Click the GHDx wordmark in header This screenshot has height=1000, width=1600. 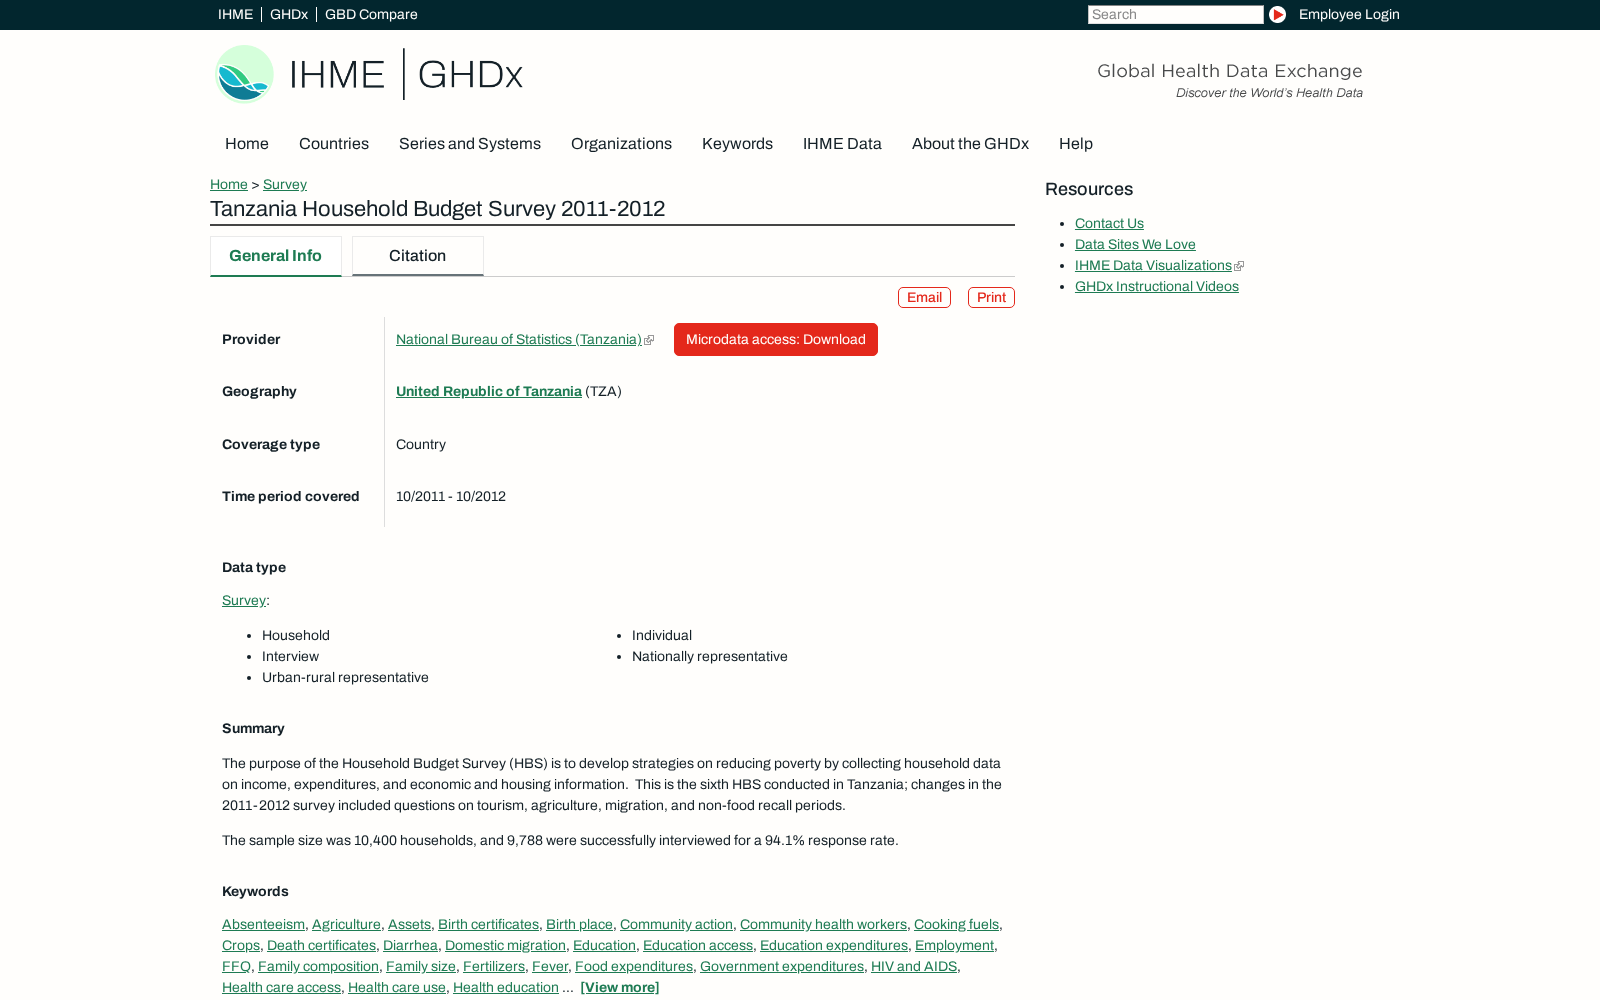[x=470, y=74]
